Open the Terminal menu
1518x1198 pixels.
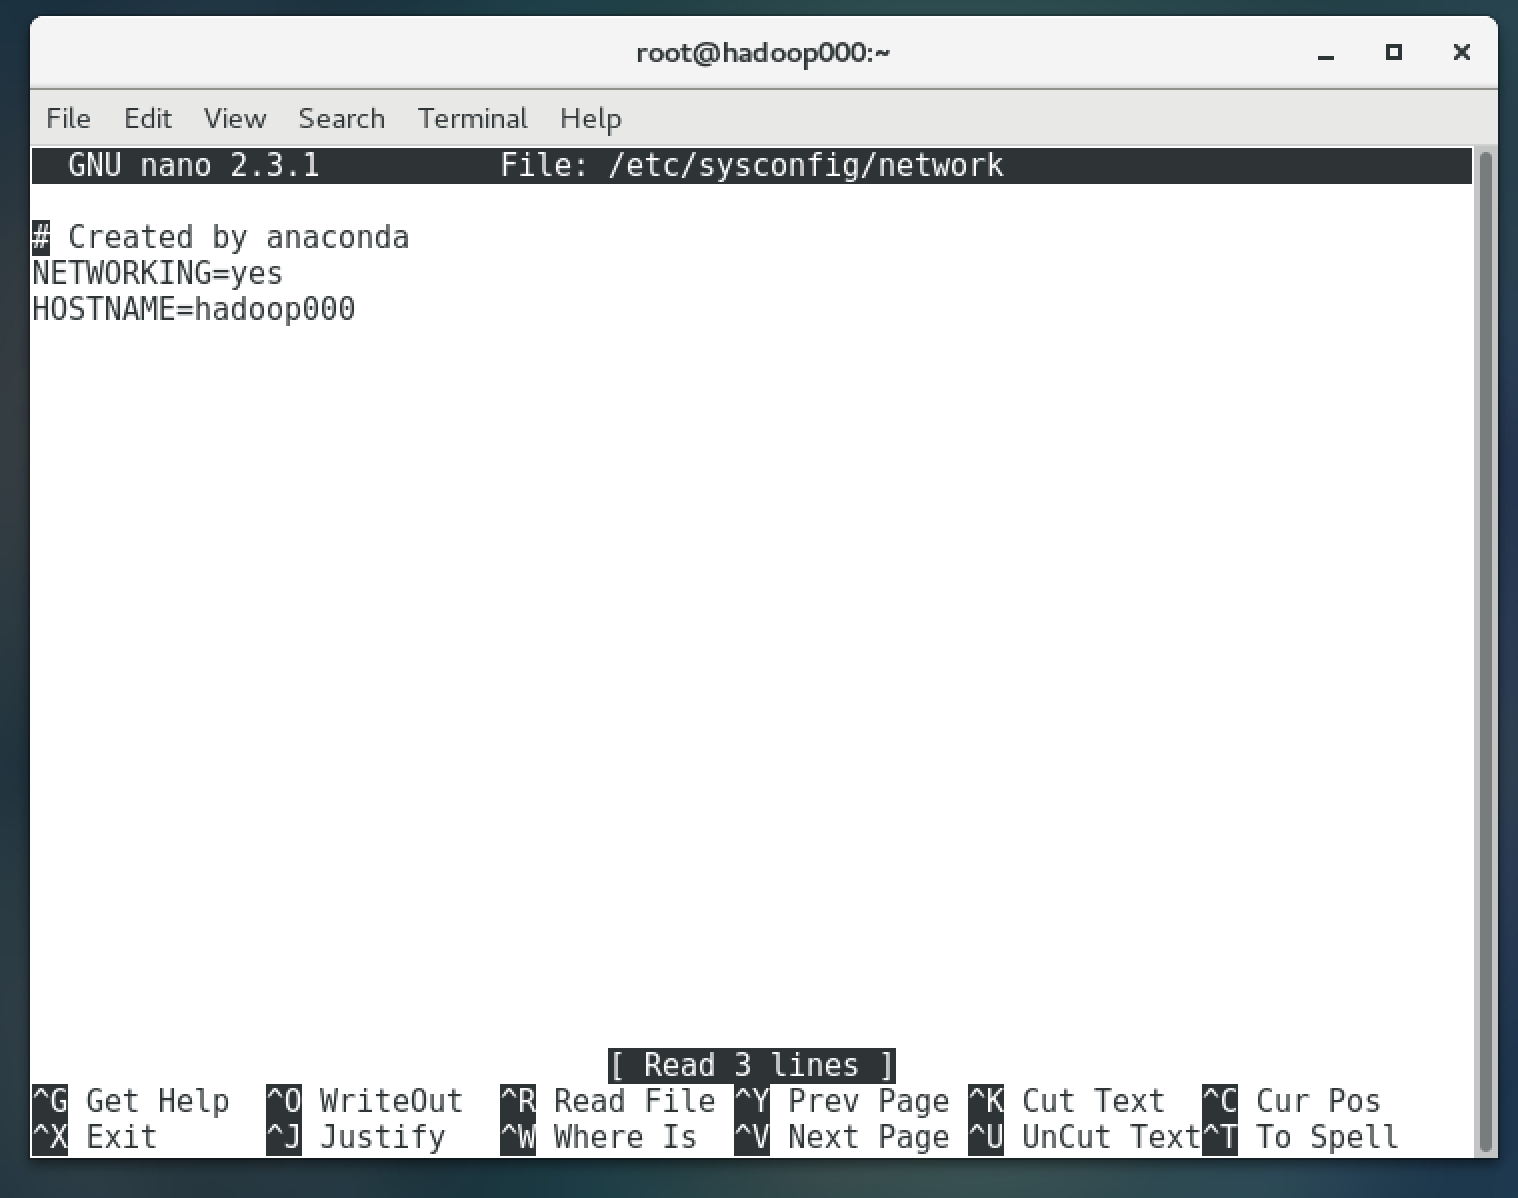coord(472,118)
